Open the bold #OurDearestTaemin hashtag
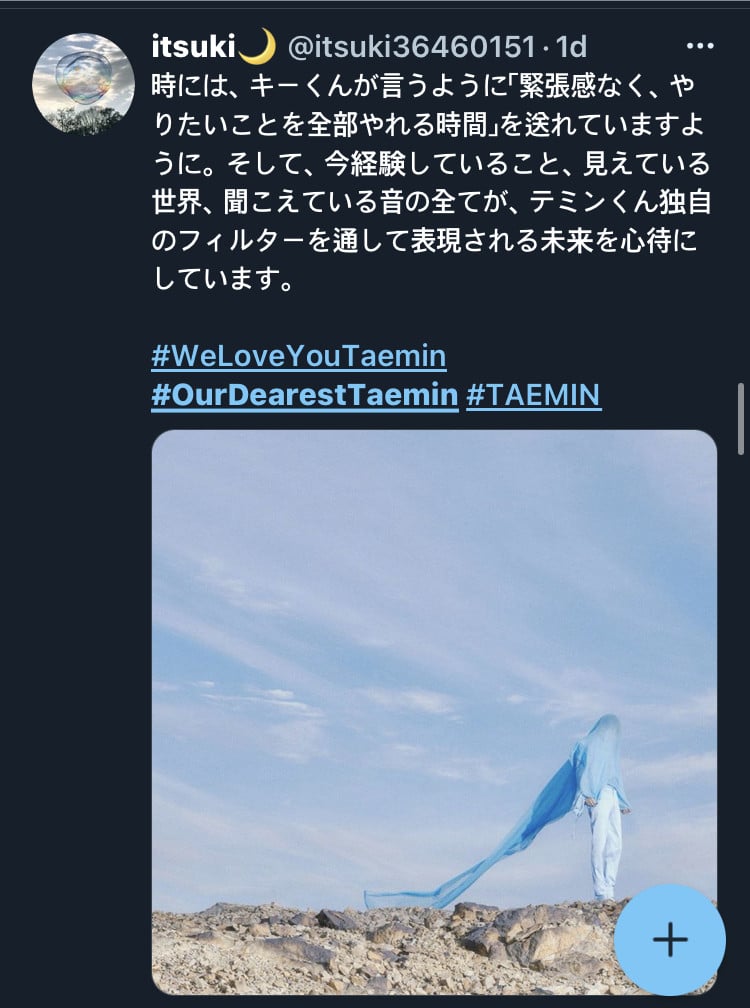This screenshot has height=1008, width=750. tap(305, 395)
